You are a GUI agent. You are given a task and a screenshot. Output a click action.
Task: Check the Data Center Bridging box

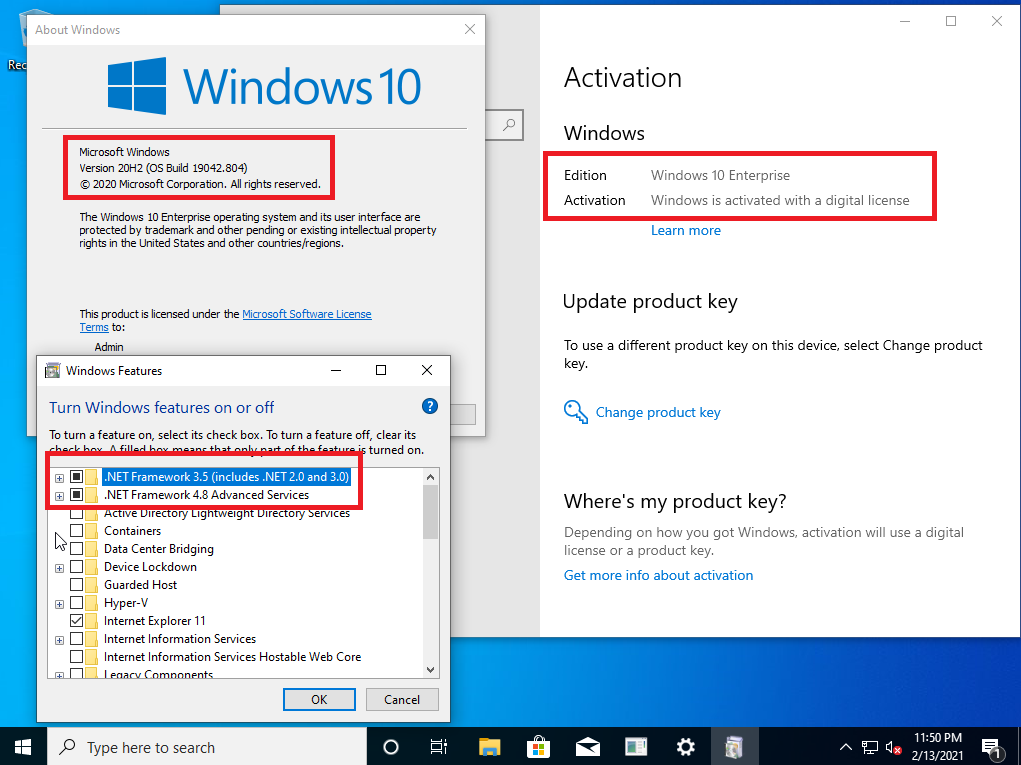76,549
